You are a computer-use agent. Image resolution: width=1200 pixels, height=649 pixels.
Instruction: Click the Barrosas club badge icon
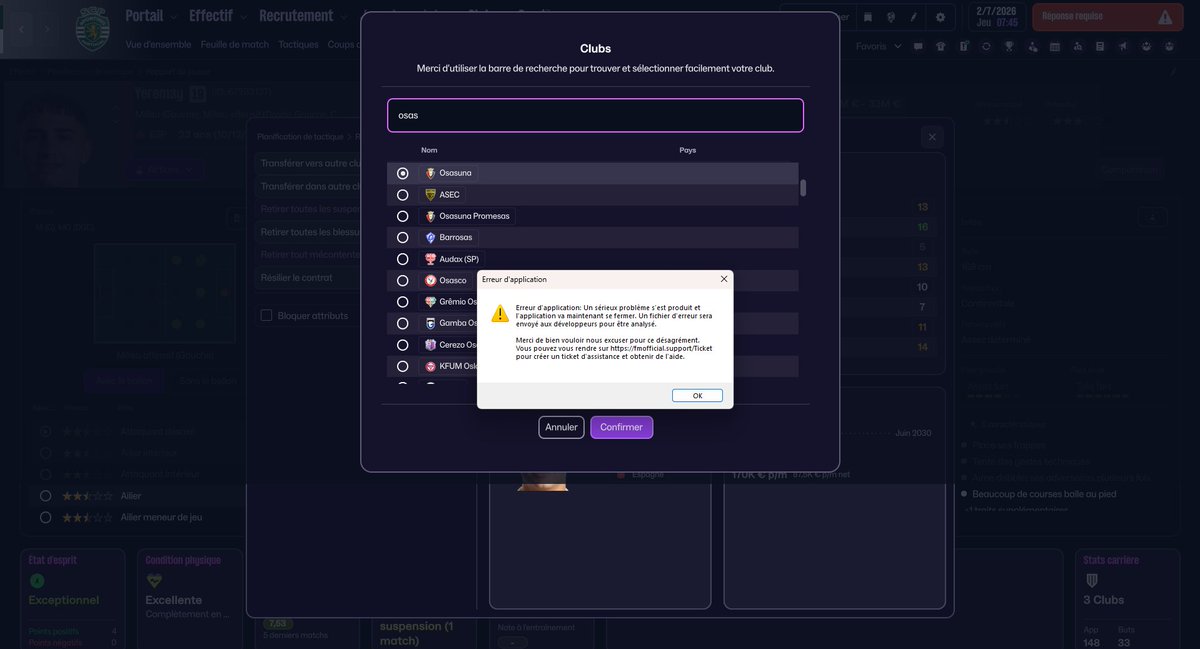[x=431, y=238]
